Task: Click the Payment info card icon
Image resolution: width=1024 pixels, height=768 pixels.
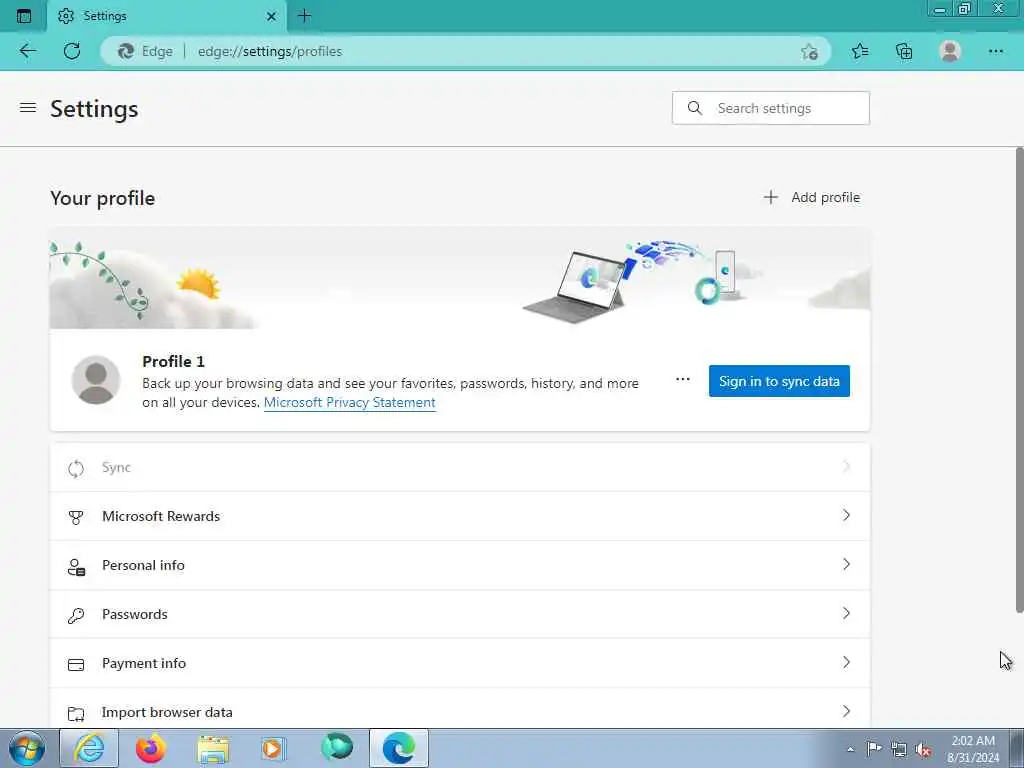Action: [x=76, y=665]
